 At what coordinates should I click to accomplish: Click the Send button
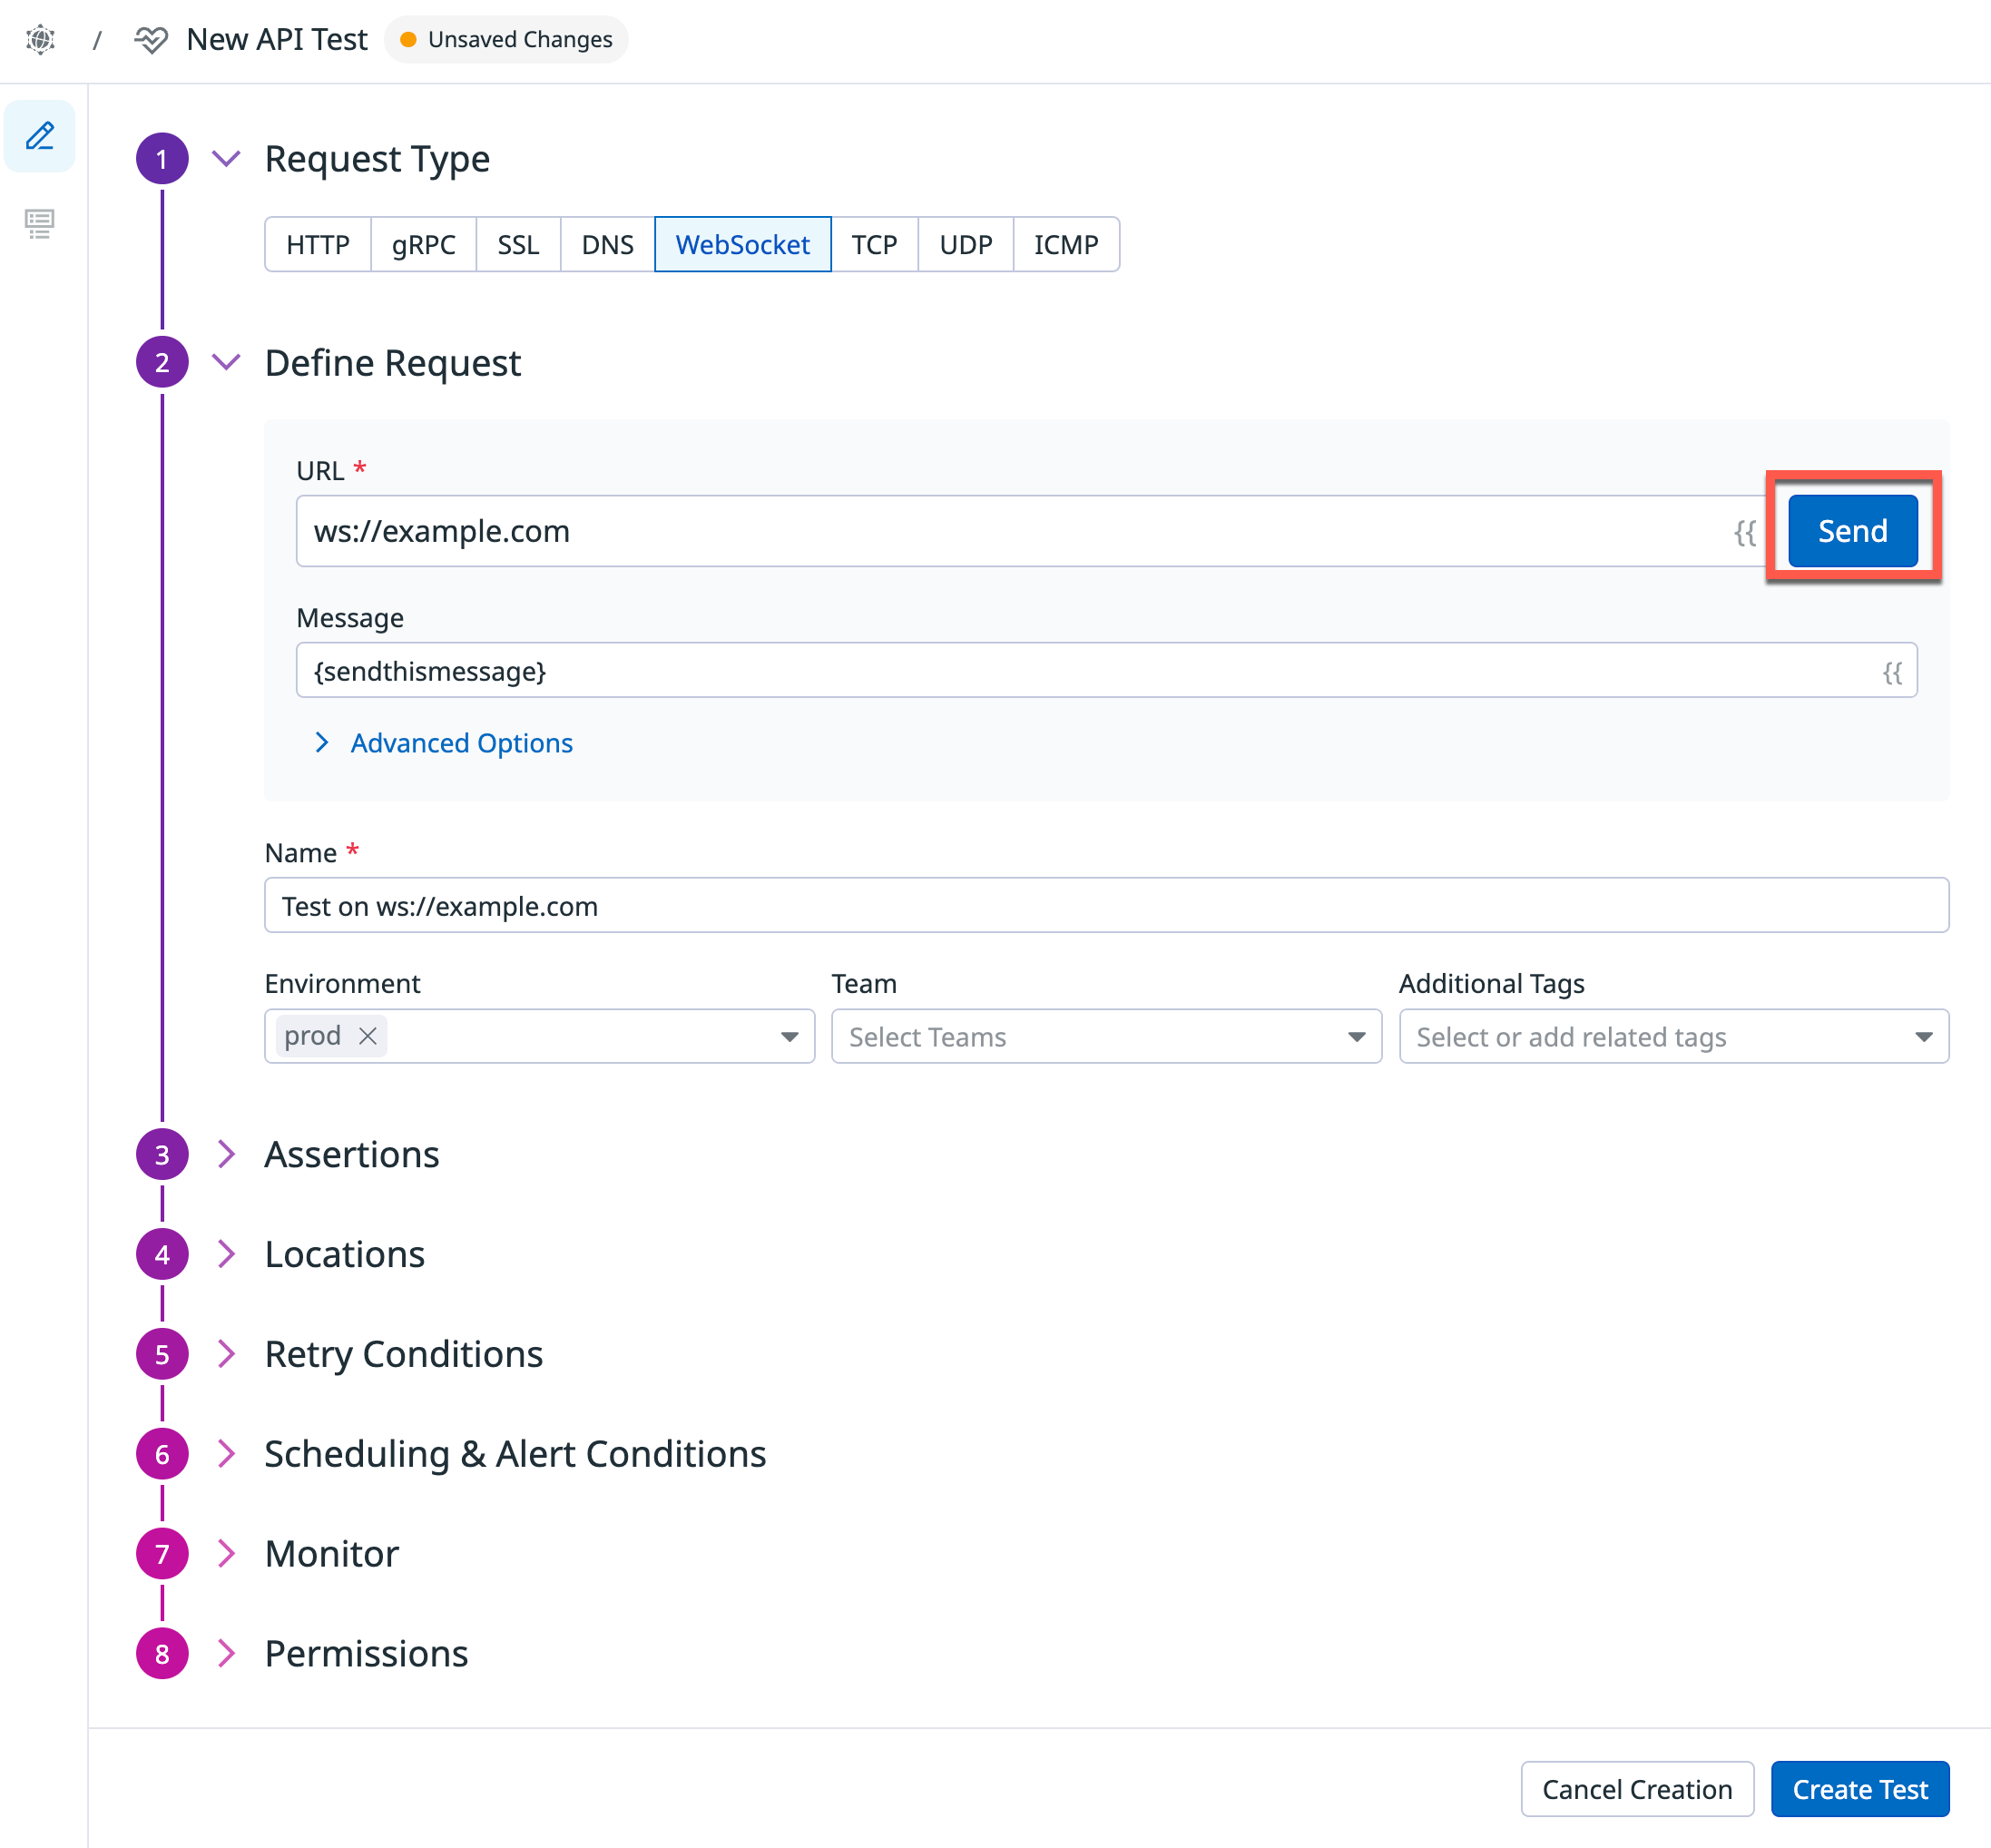point(1852,531)
